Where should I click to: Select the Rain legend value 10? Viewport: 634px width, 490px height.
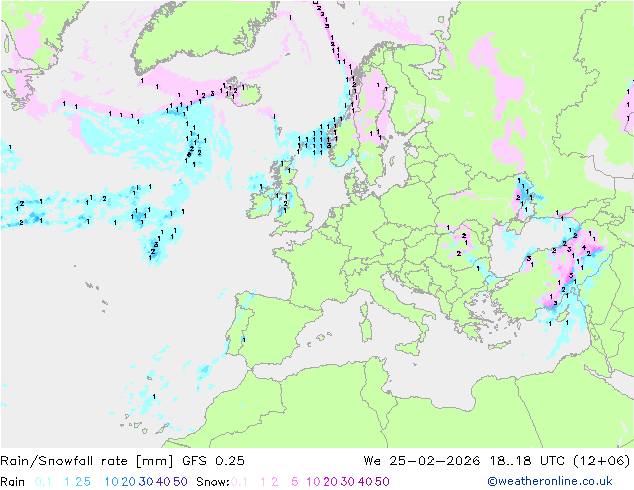[111, 482]
